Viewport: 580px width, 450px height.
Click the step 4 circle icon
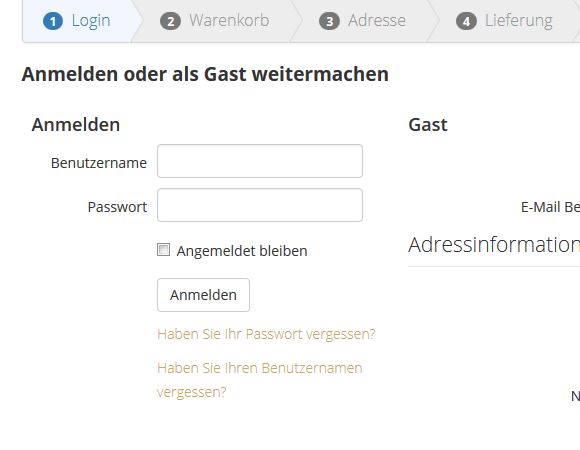click(x=466, y=21)
